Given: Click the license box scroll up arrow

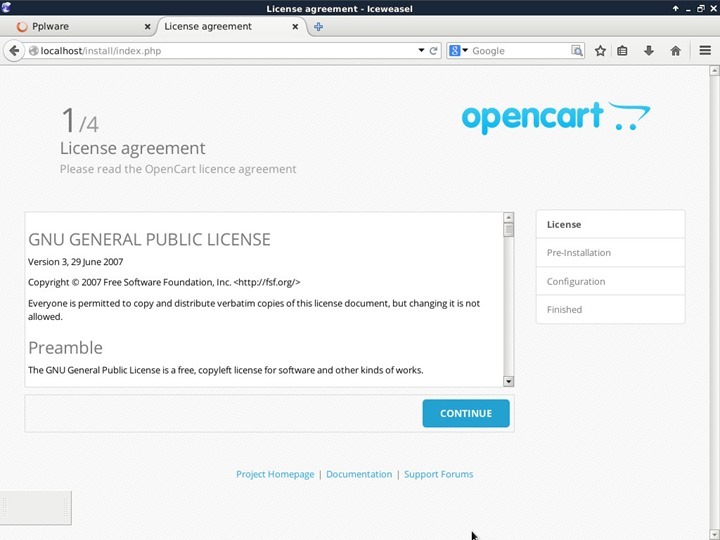Looking at the screenshot, I should pyautogui.click(x=508, y=217).
